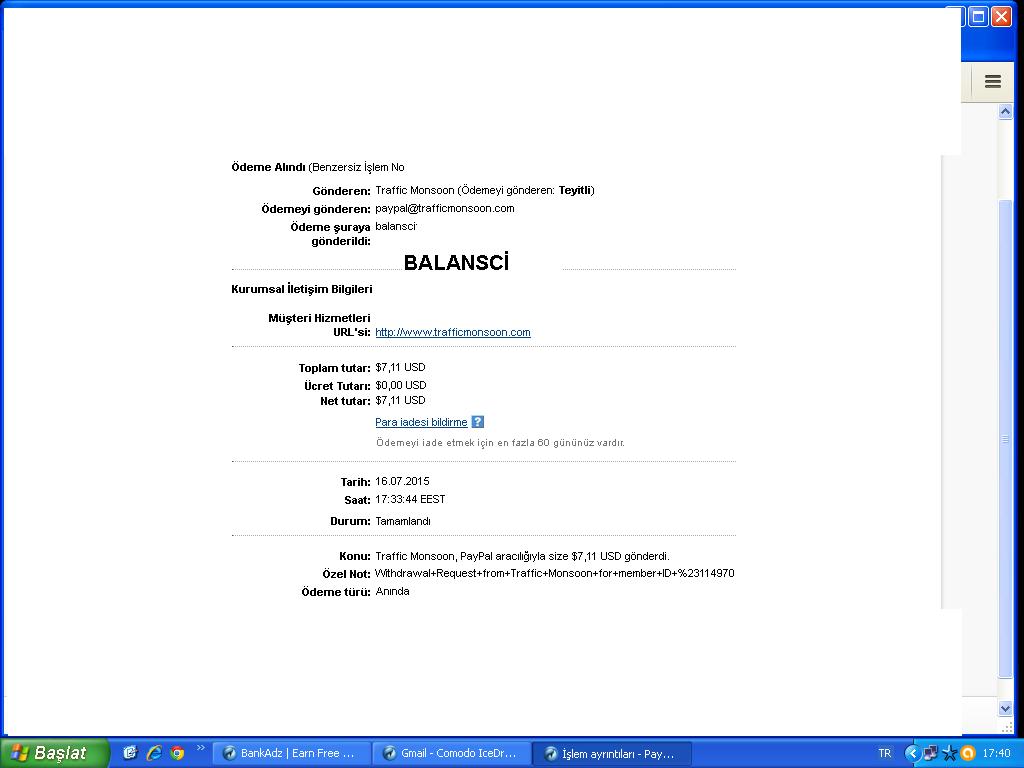Launch Internet Explorer from quick launch
Screen dimensions: 1024x768
tap(153, 753)
